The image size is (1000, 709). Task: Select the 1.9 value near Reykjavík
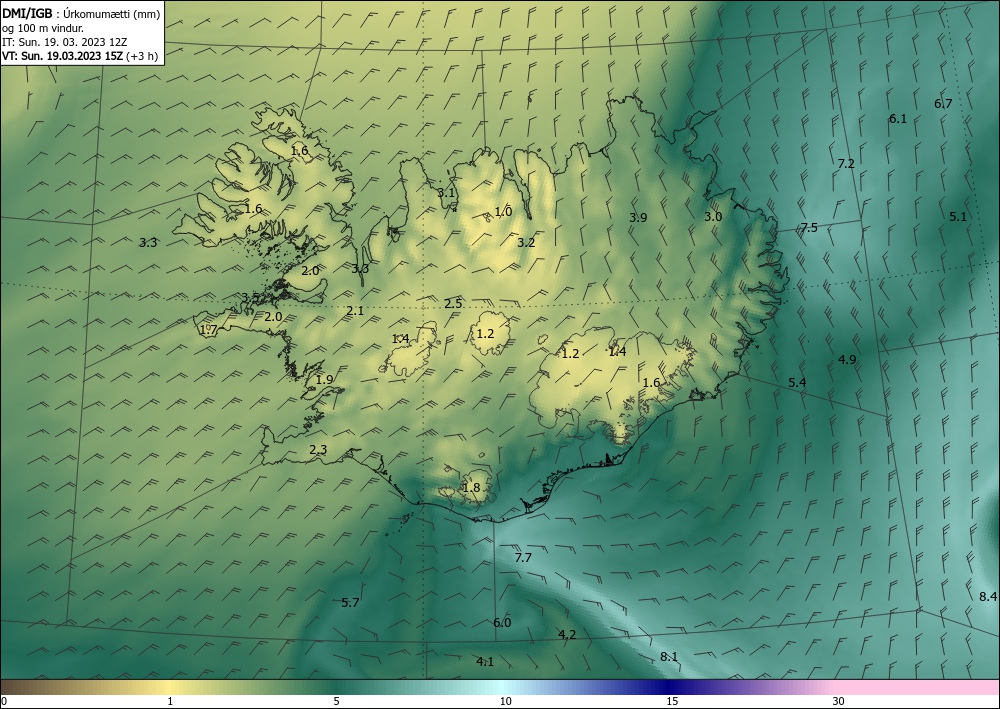(325, 379)
